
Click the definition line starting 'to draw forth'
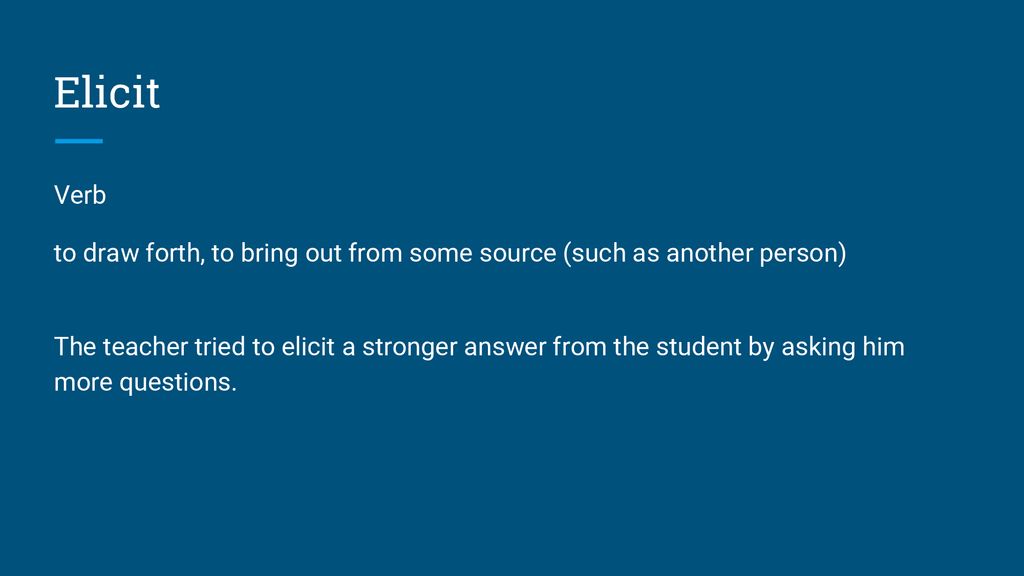[x=450, y=253]
